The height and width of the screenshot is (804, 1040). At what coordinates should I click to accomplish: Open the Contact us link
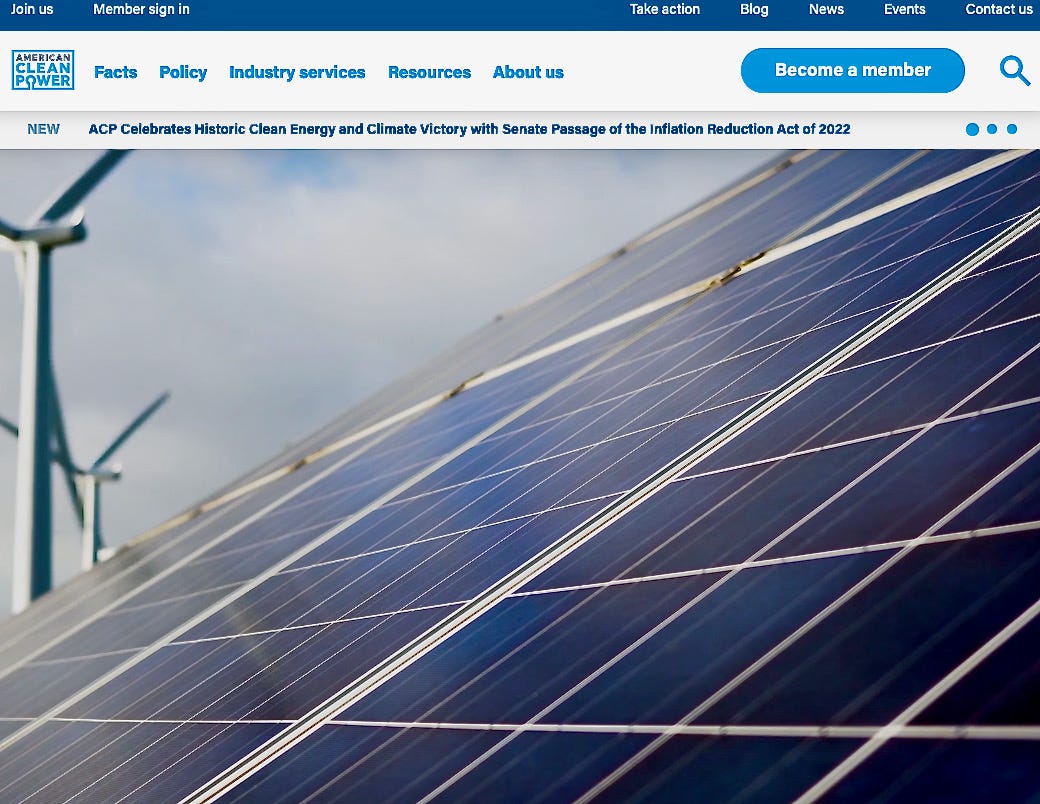point(999,9)
